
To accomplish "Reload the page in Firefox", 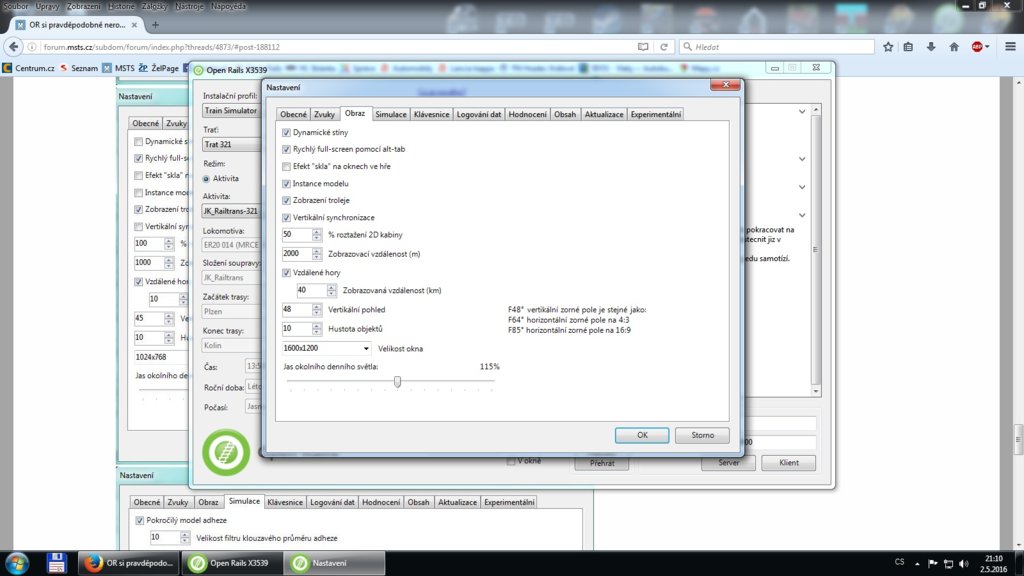I will [664, 47].
